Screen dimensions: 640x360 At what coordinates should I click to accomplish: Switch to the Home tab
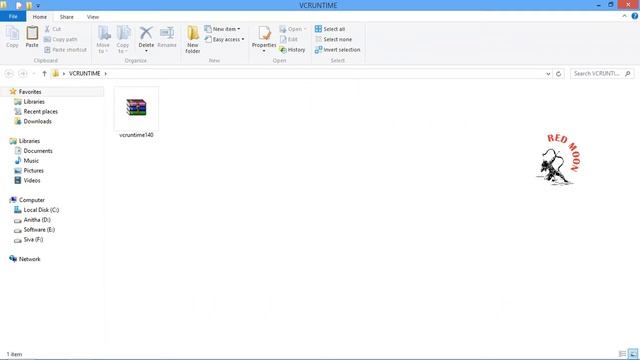coord(40,17)
